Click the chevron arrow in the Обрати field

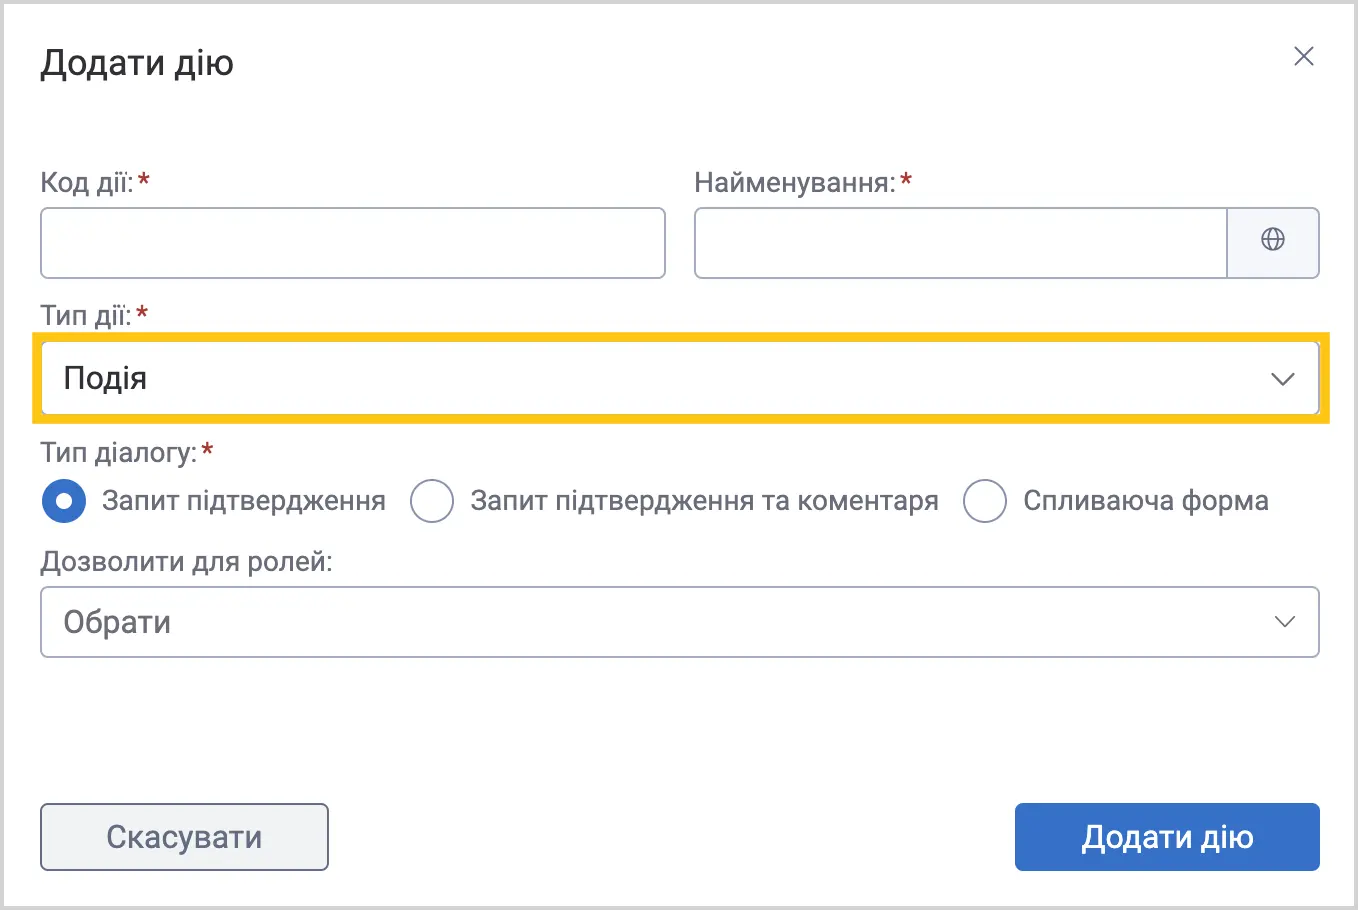(1285, 622)
